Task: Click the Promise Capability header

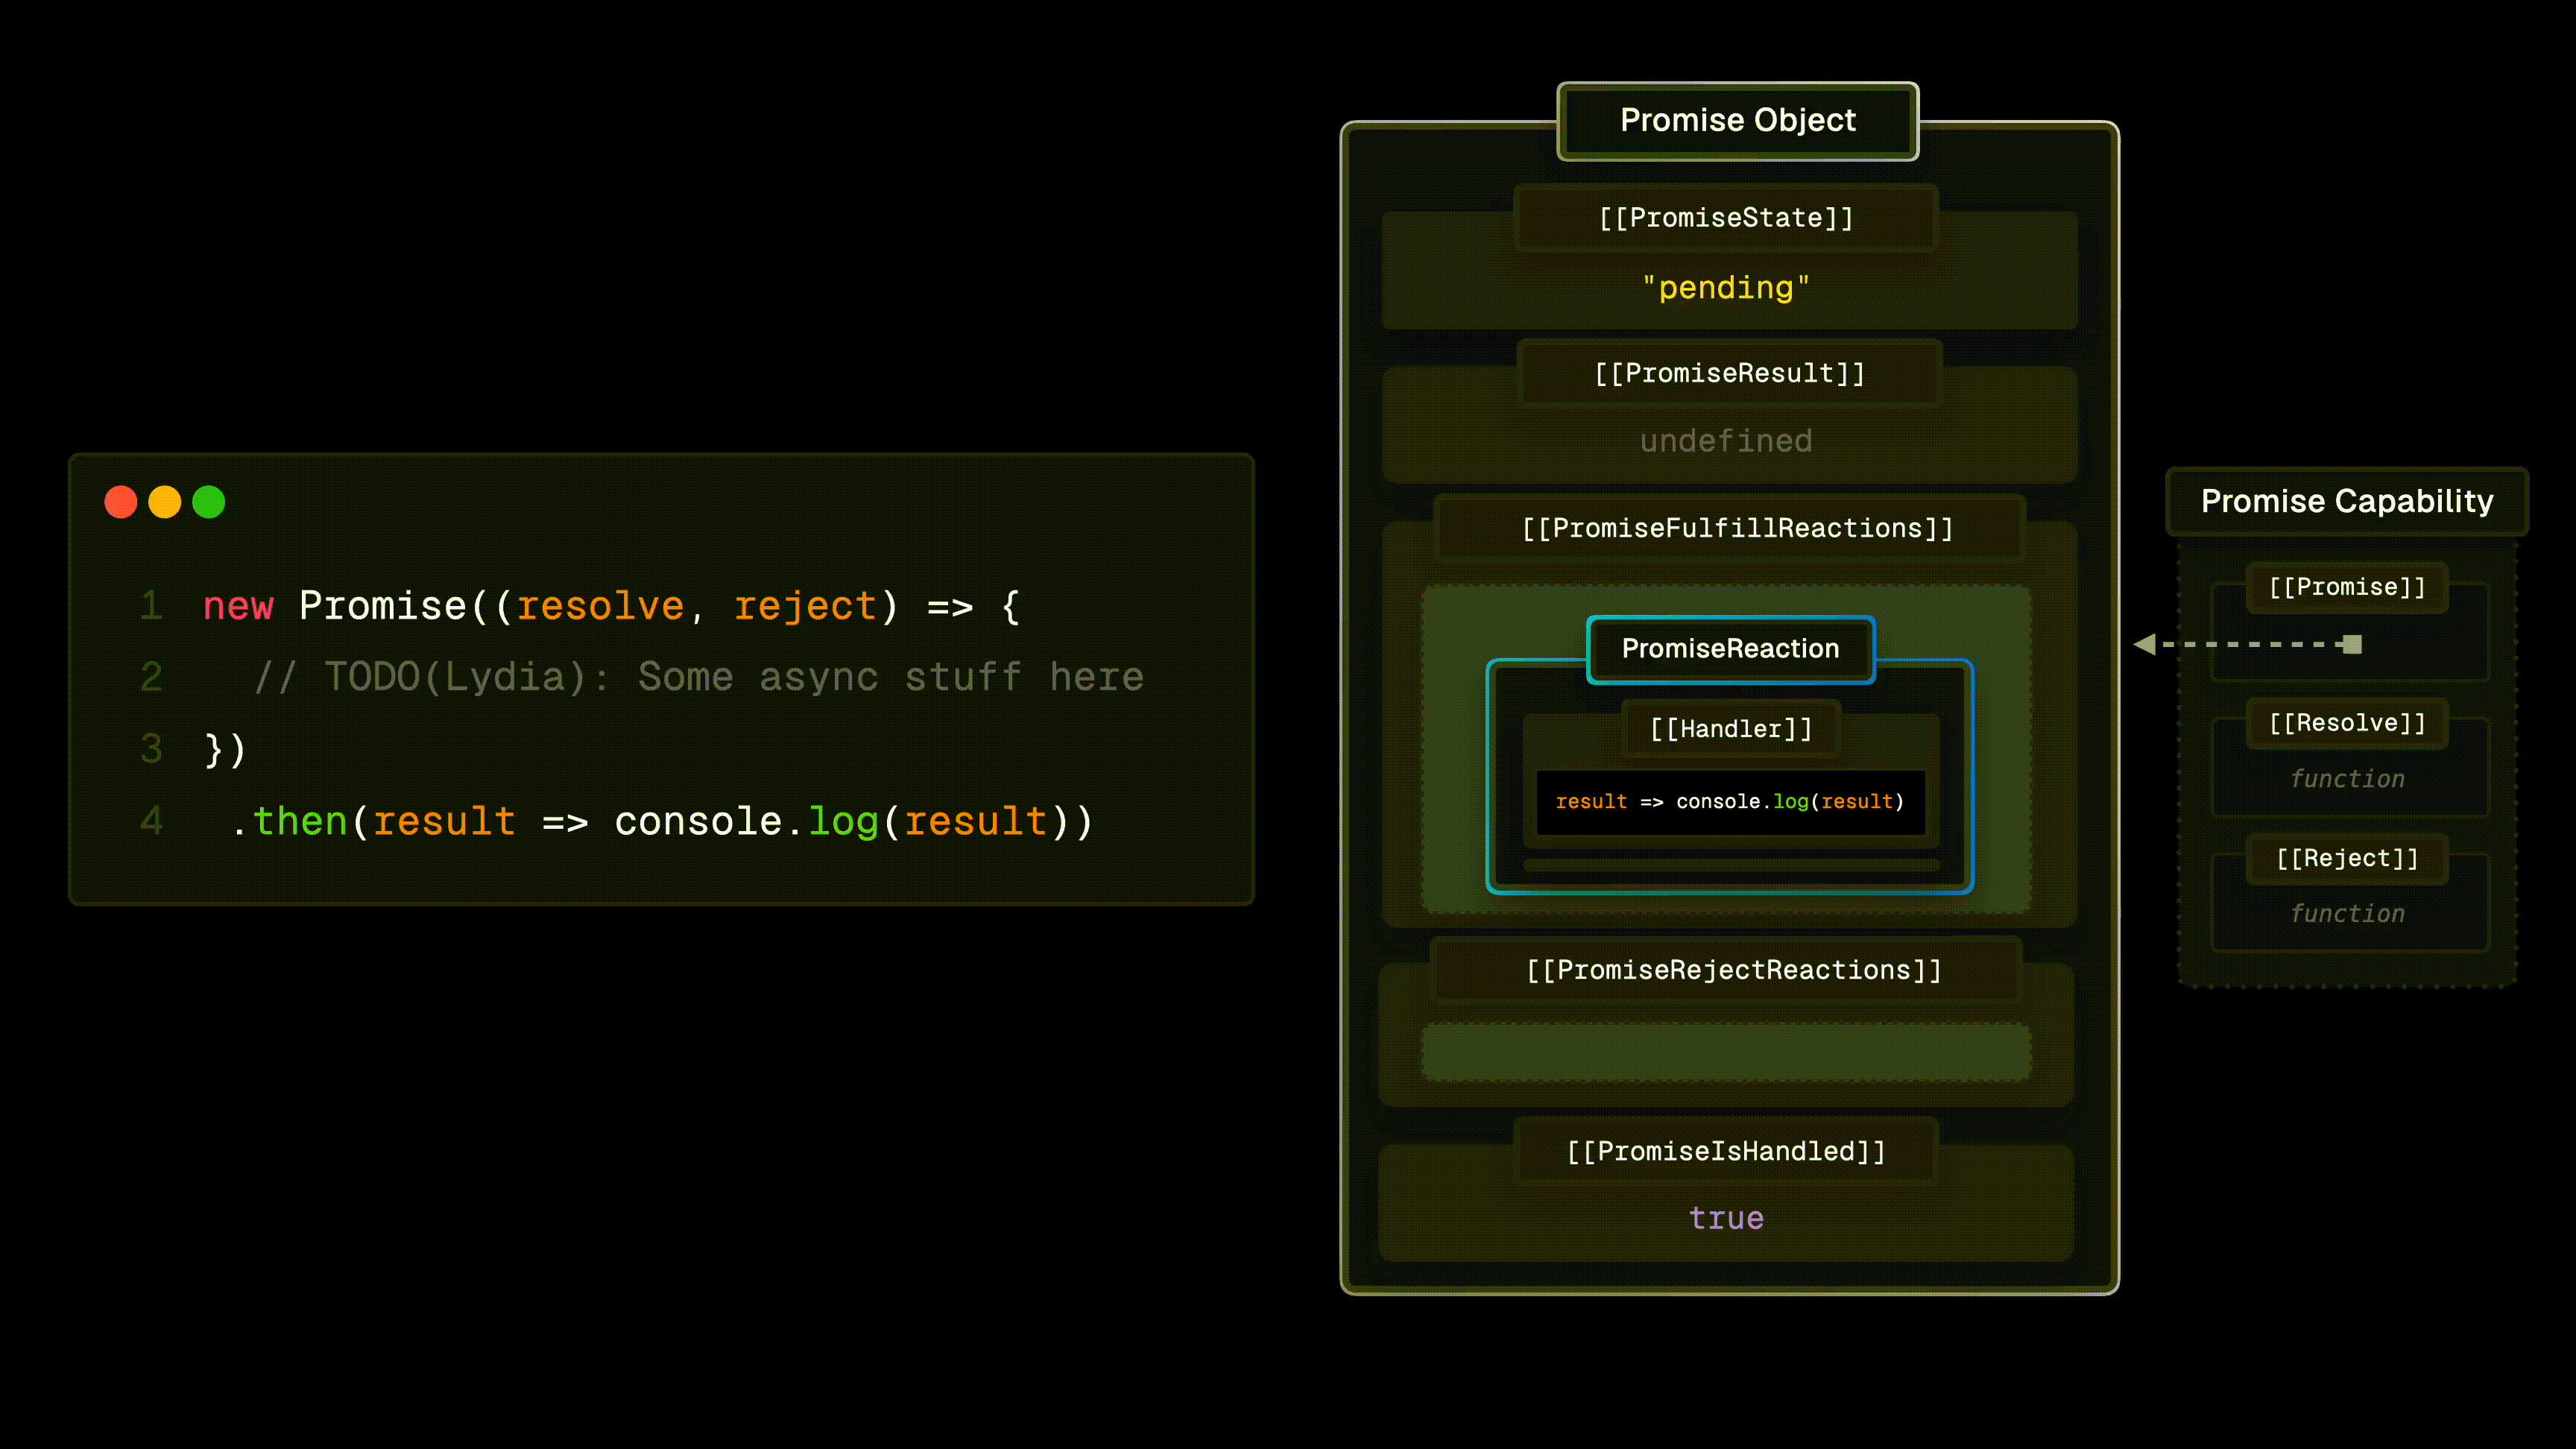Action: click(2346, 501)
